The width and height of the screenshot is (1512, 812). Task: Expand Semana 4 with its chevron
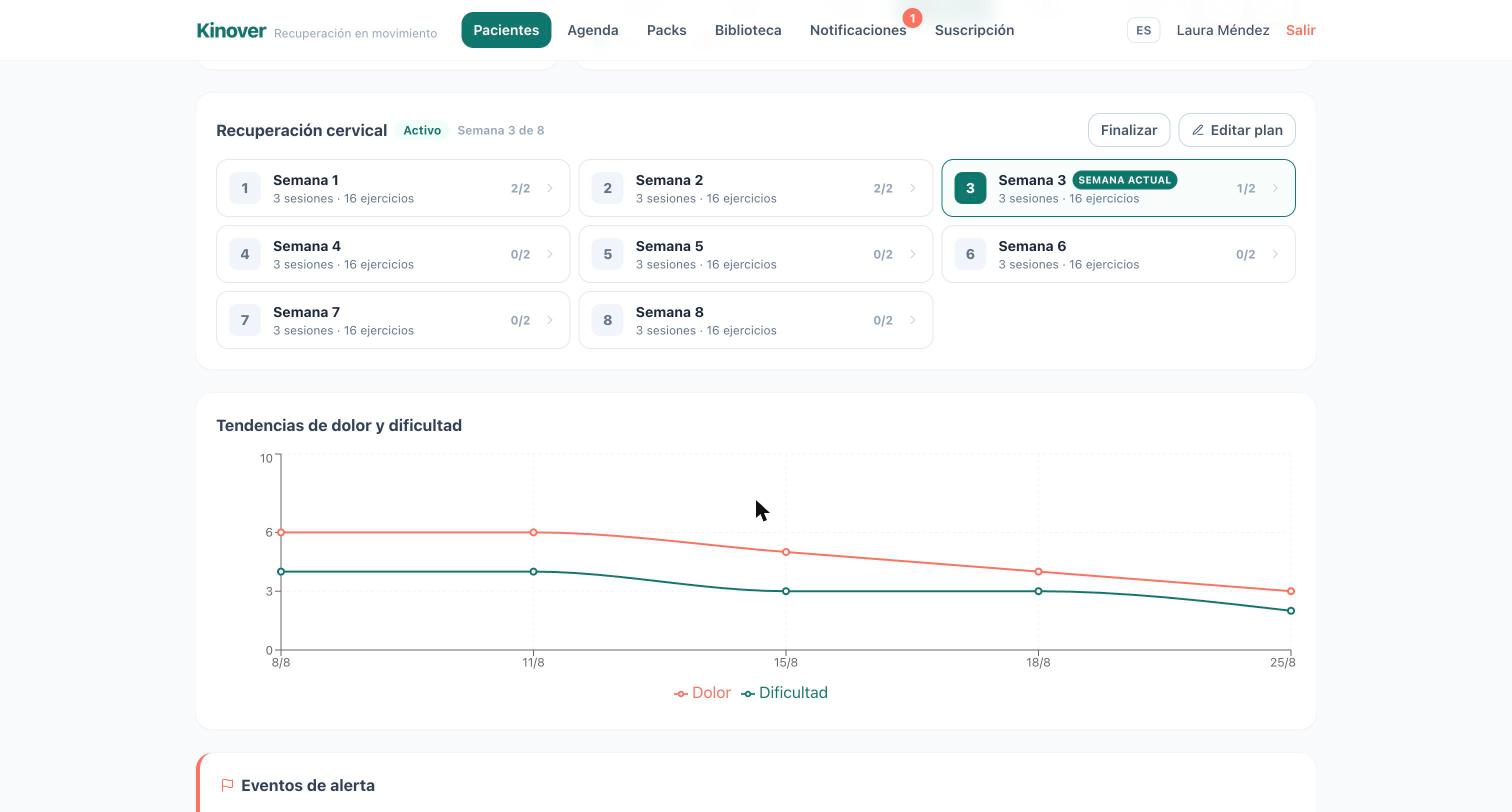point(550,254)
